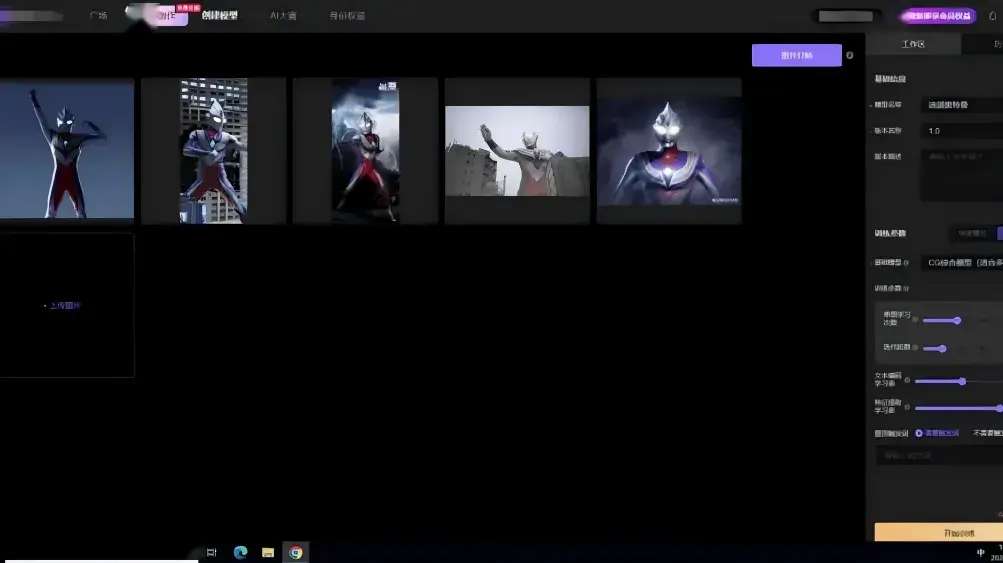Viewport: 1003px width, 563px height.
Task: Click the notification bell icon
Action: click(993, 16)
